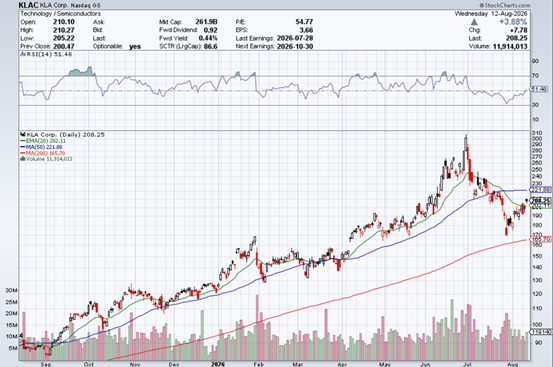This screenshot has height=367, width=553.
Task: Click the EPS value 3.66
Action: point(306,30)
